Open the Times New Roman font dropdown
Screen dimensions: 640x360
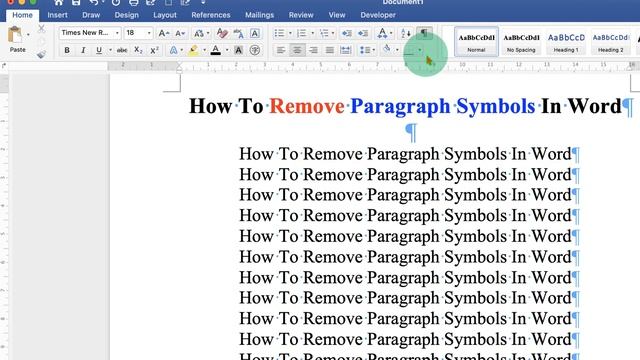[x=117, y=33]
